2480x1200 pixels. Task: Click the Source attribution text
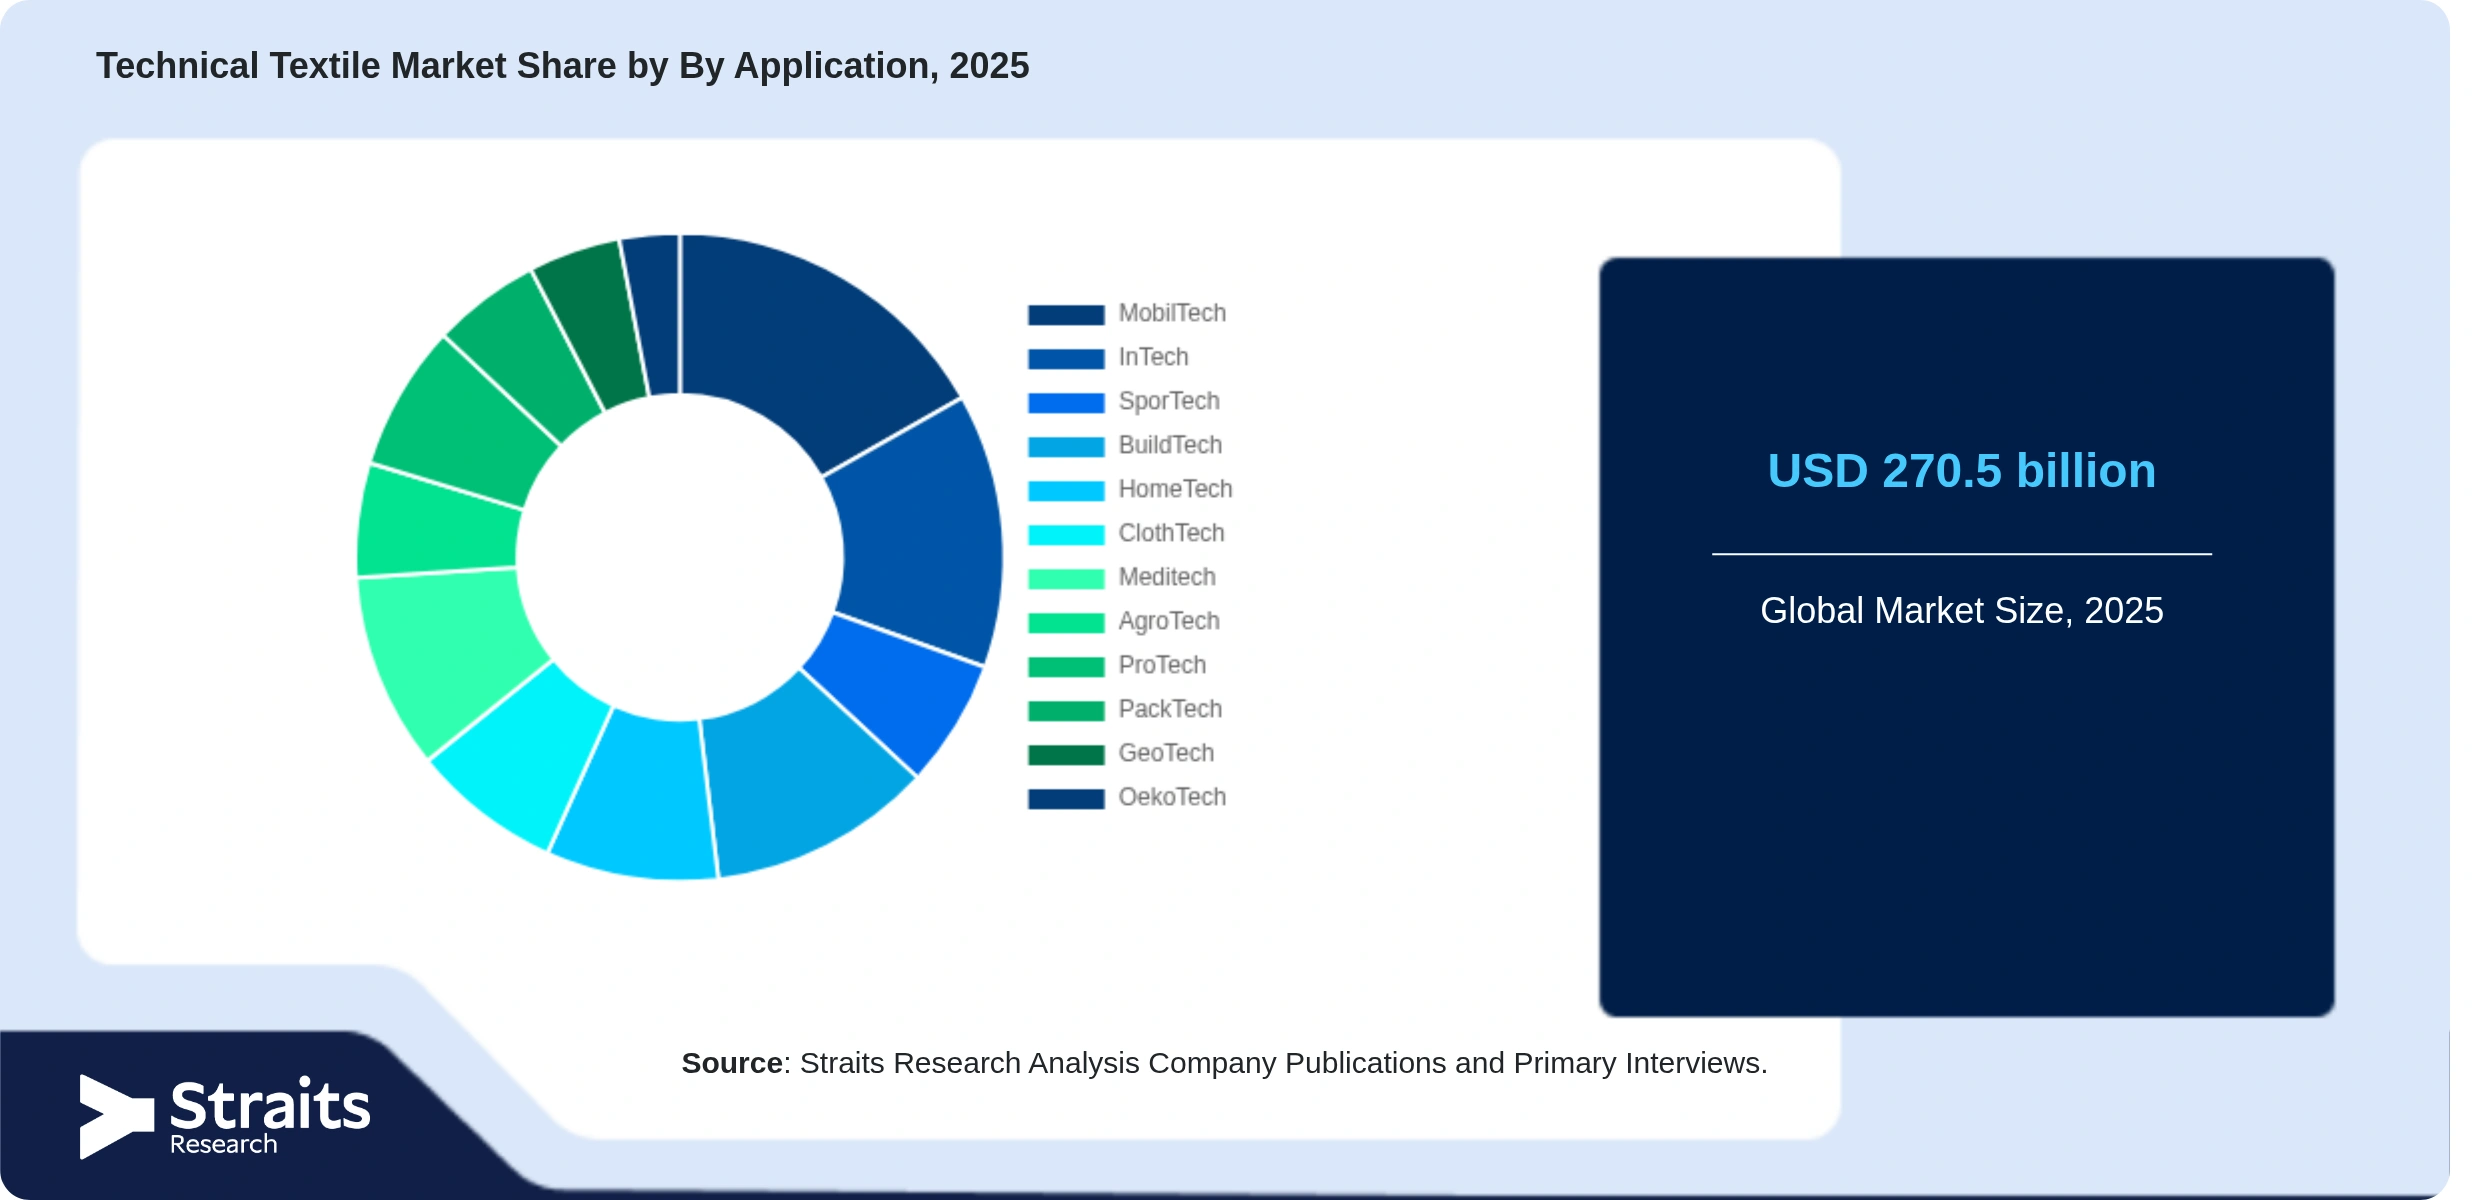tap(1224, 1063)
